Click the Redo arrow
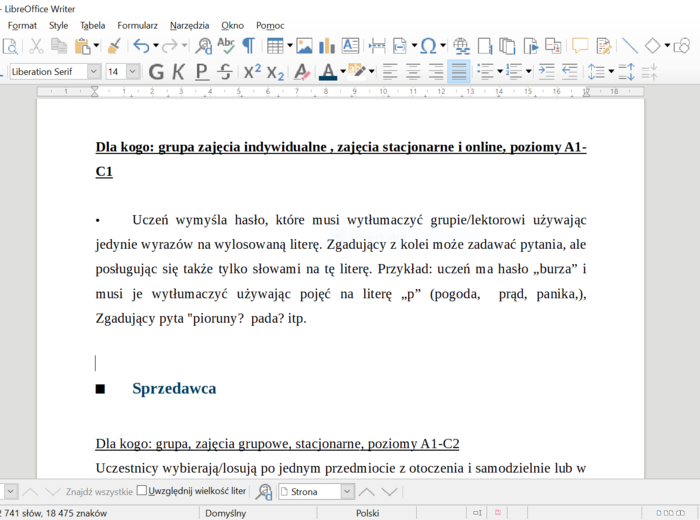The image size is (700, 520). [170, 46]
